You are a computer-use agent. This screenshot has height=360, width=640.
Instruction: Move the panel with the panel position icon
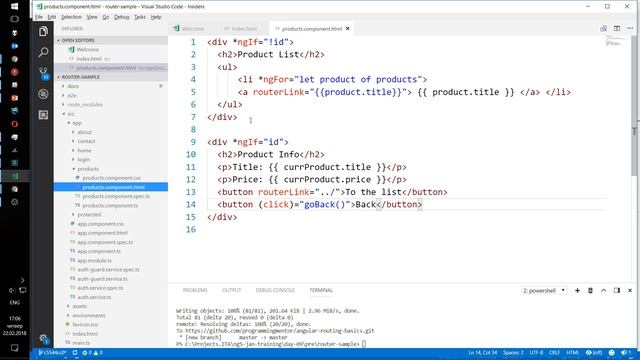[x=617, y=290]
